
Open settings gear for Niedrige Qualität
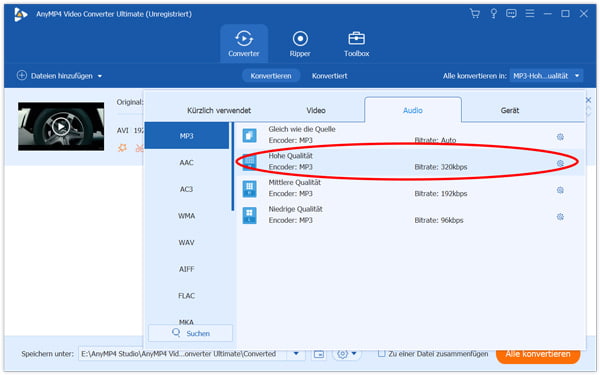tap(560, 217)
